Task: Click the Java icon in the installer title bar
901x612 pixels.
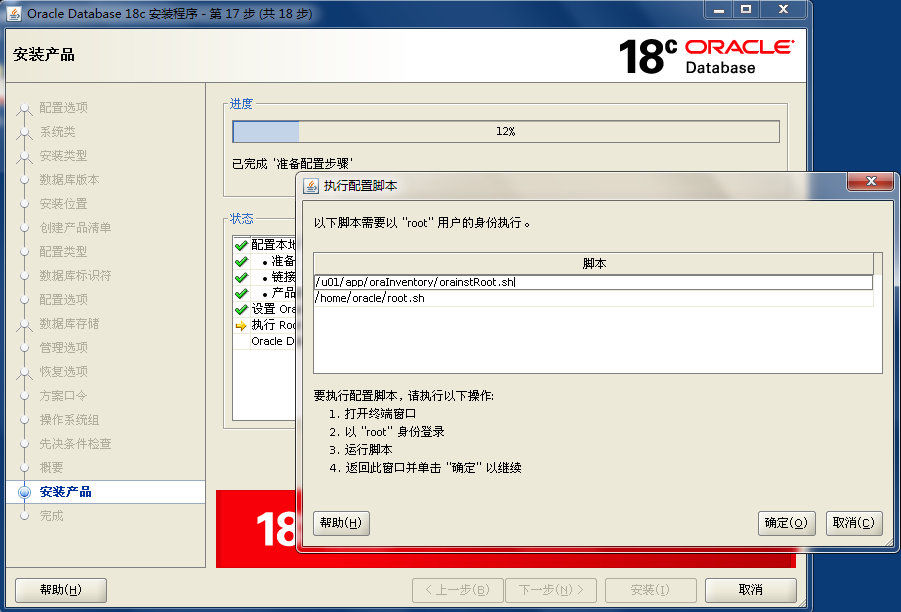Action: click(x=14, y=13)
